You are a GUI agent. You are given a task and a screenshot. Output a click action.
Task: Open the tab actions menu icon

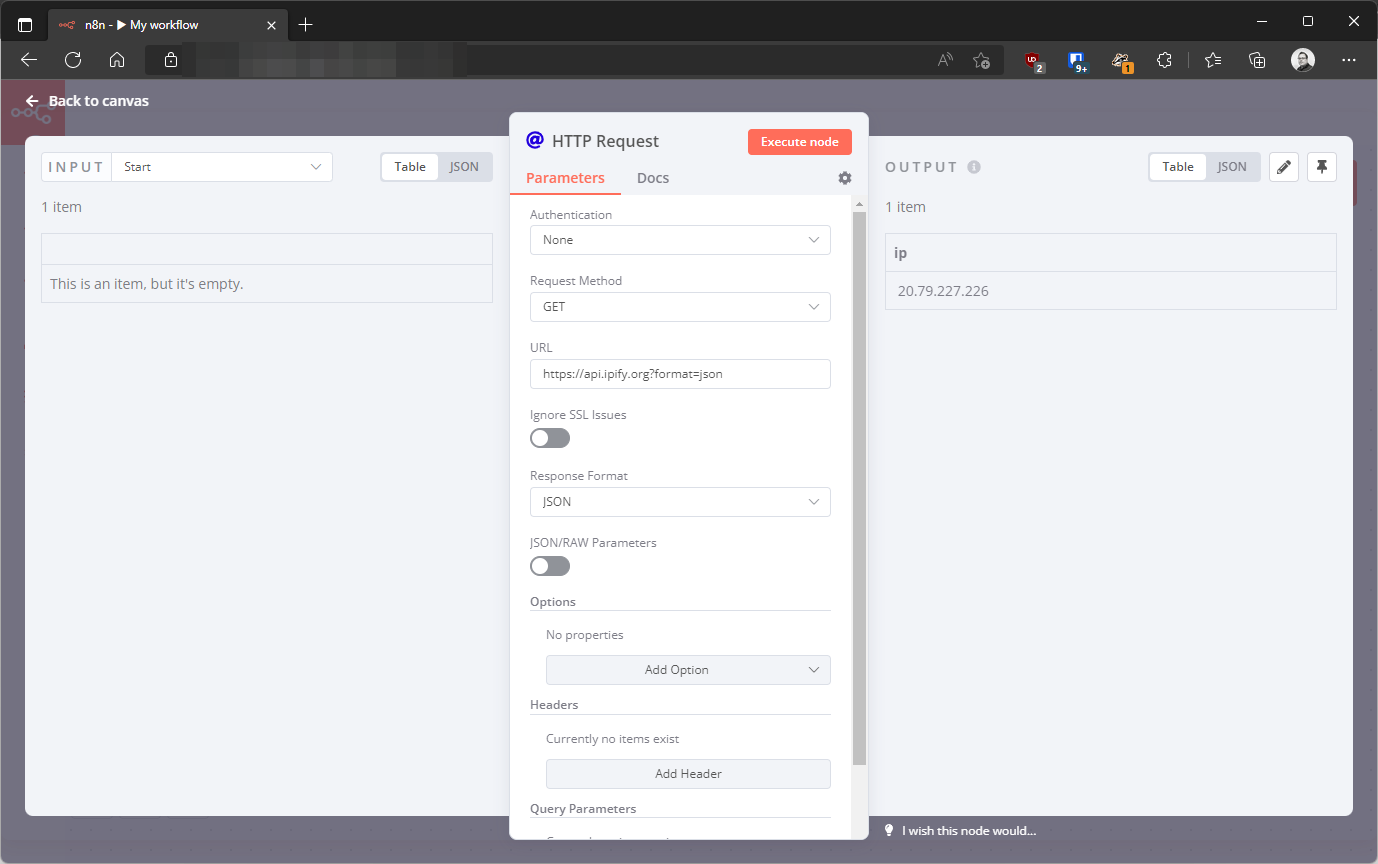25,25
